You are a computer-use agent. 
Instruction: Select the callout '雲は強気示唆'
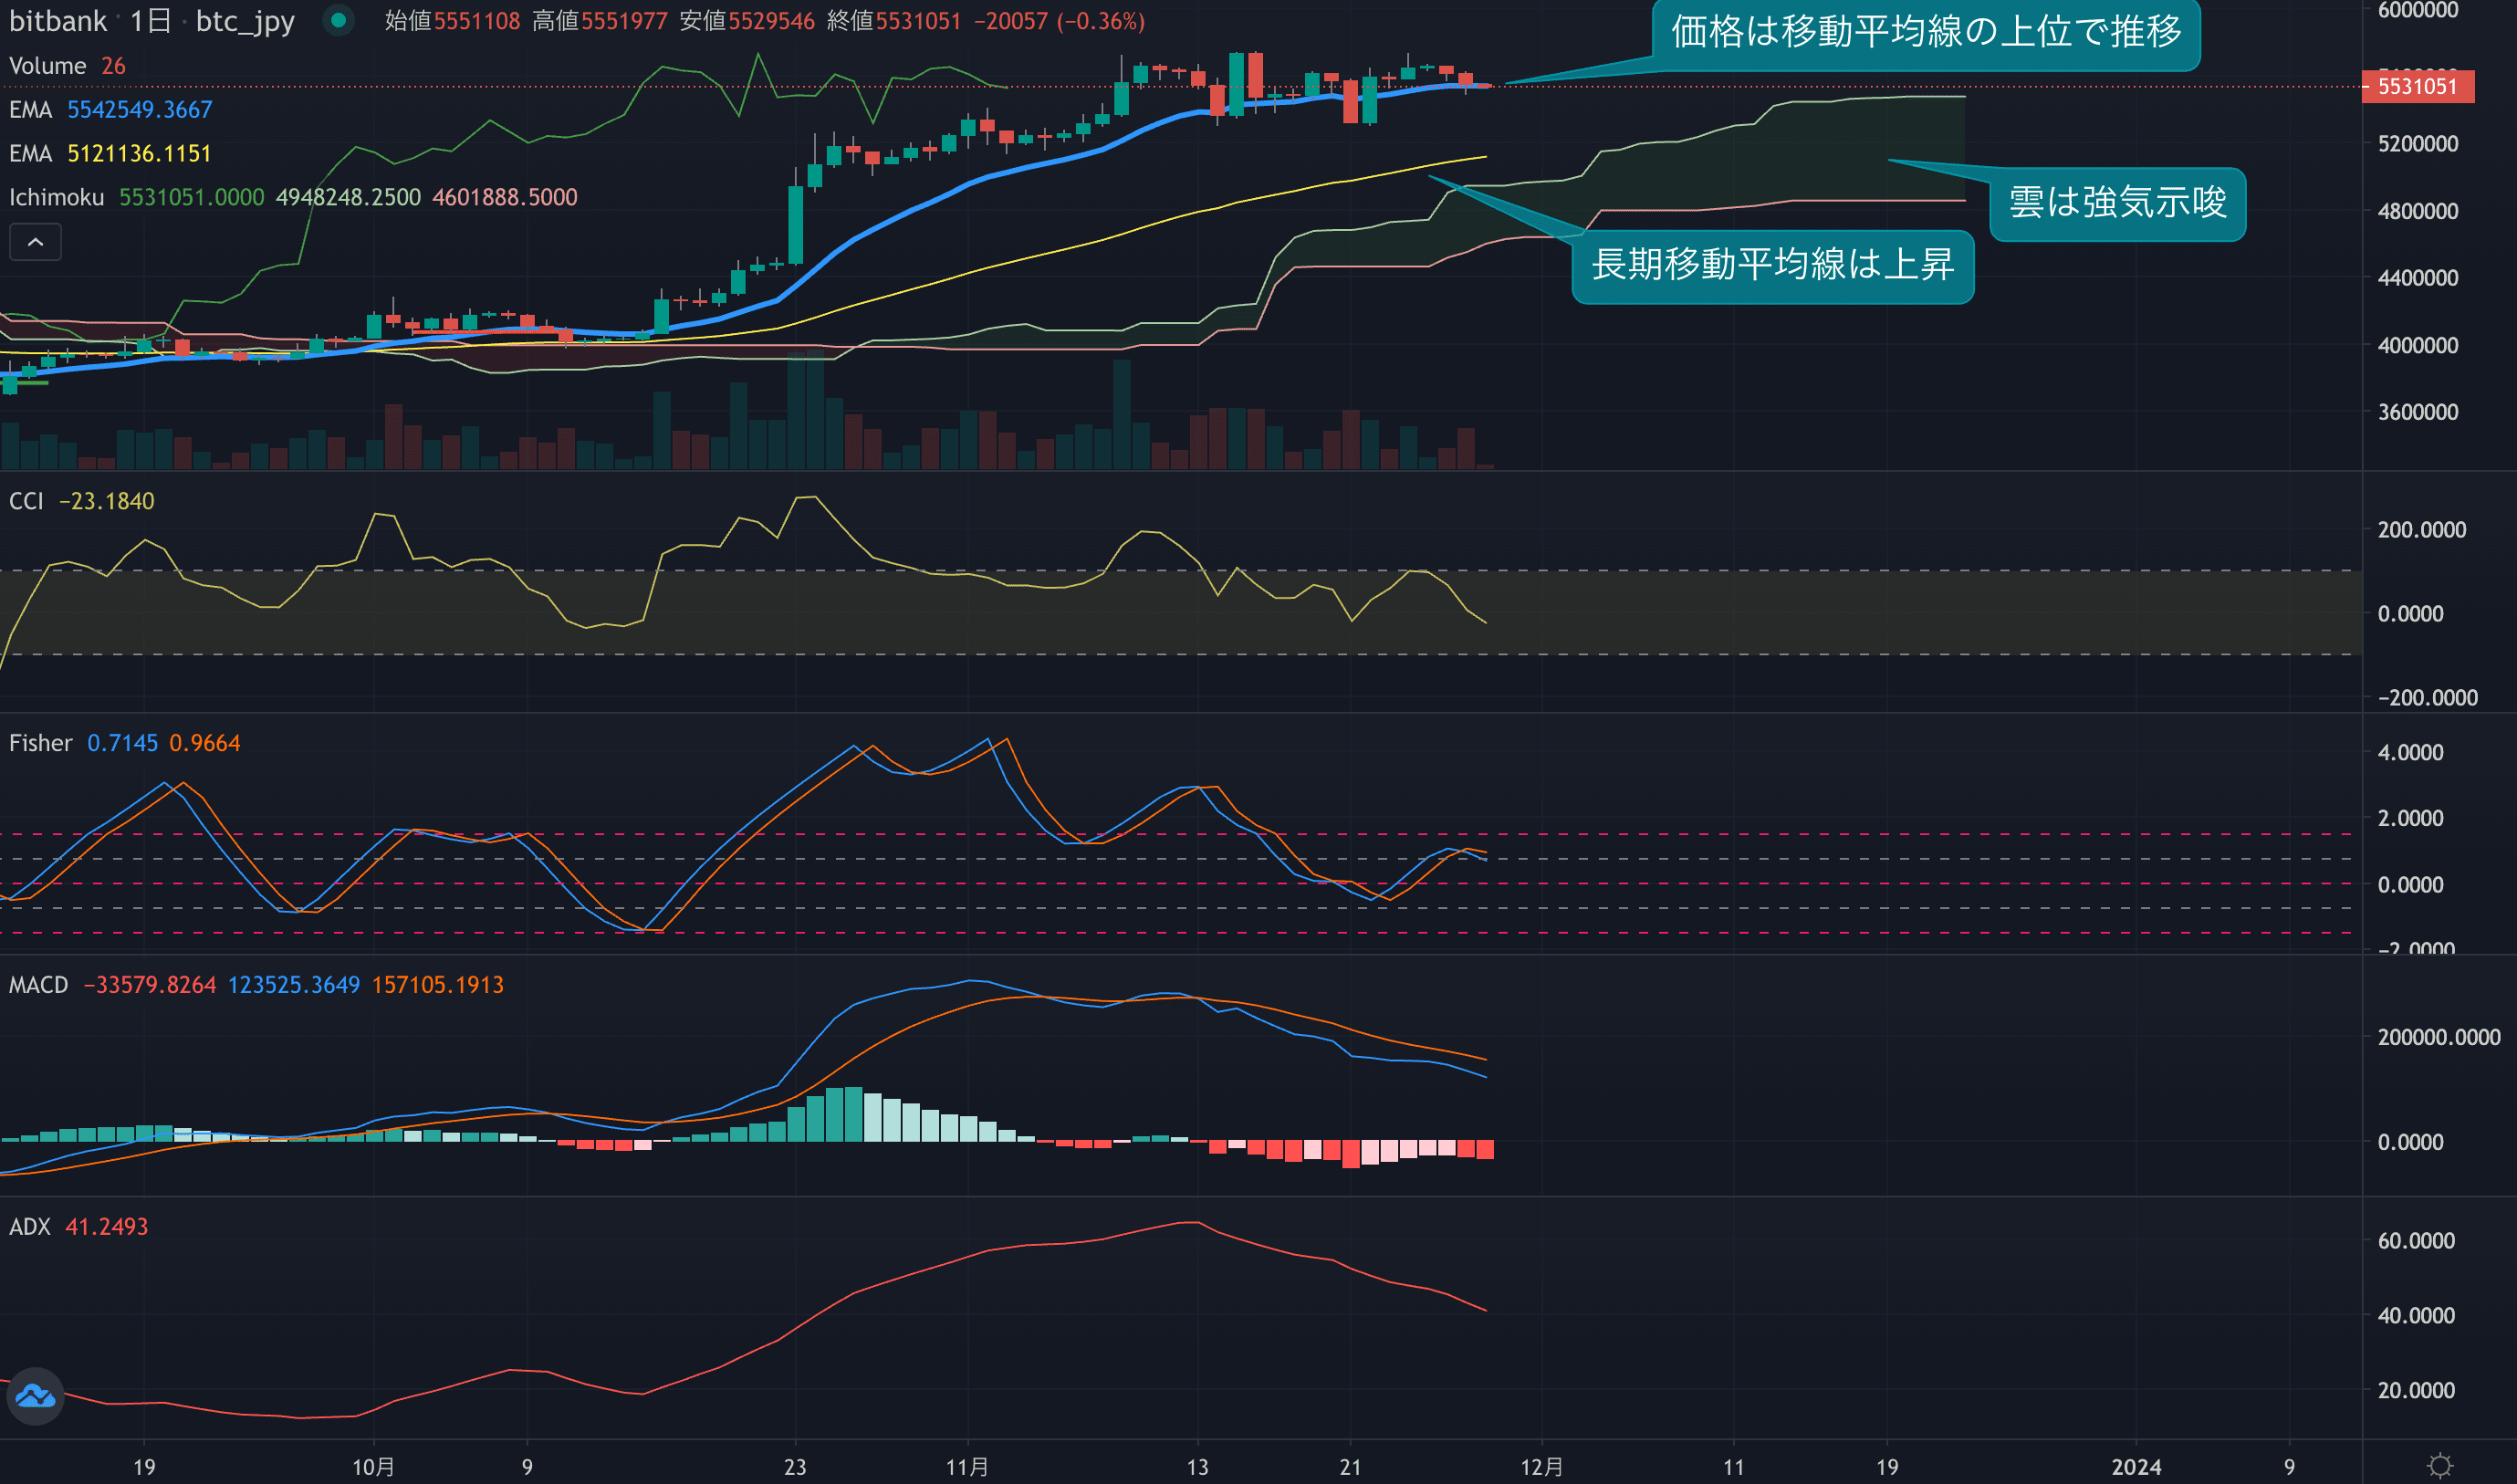point(2117,203)
